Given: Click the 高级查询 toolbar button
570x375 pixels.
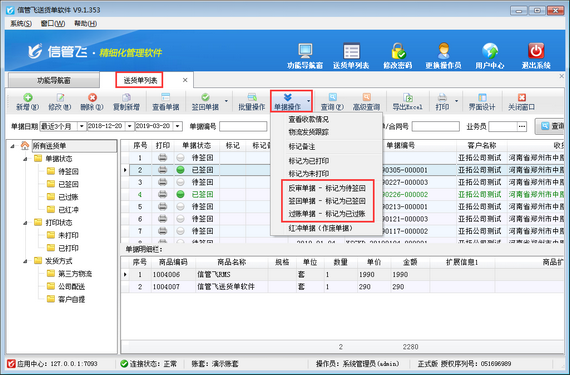Looking at the screenshot, I should pos(366,102).
